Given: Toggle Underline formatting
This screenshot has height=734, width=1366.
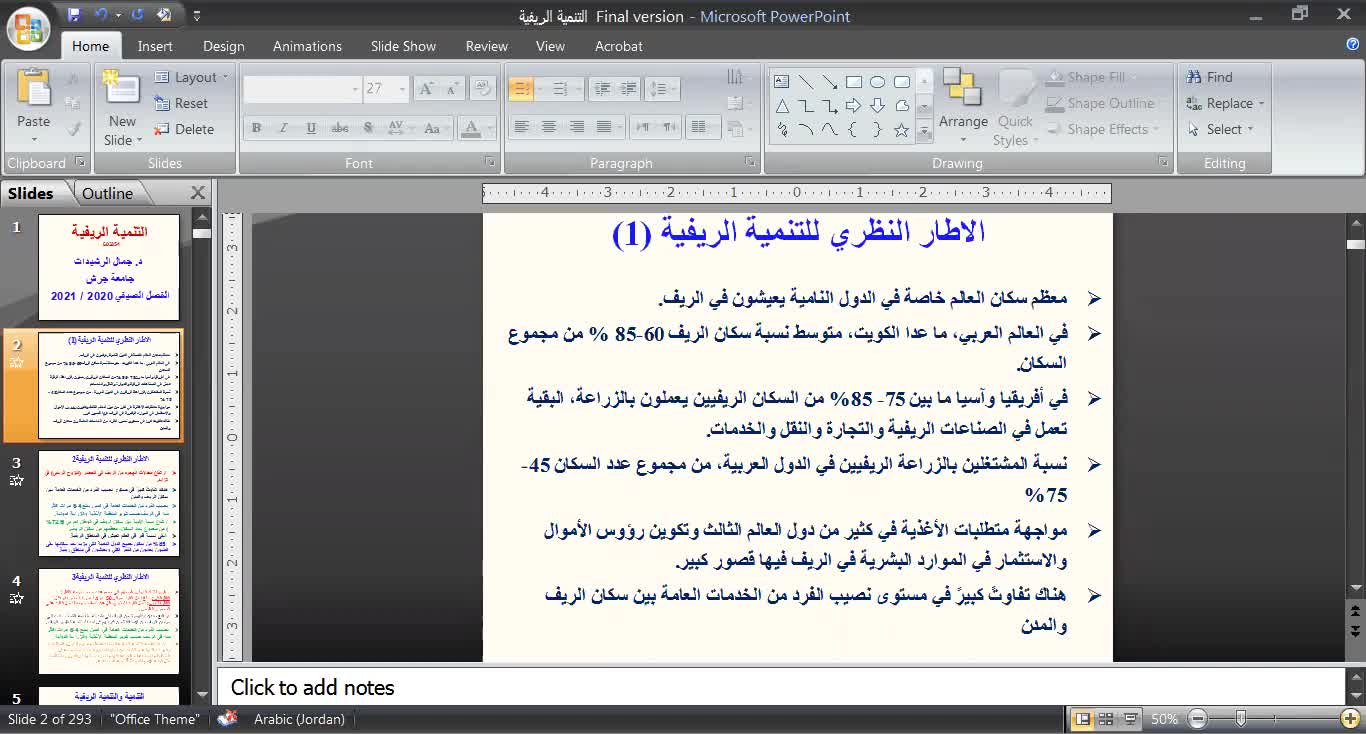Looking at the screenshot, I should point(311,128).
